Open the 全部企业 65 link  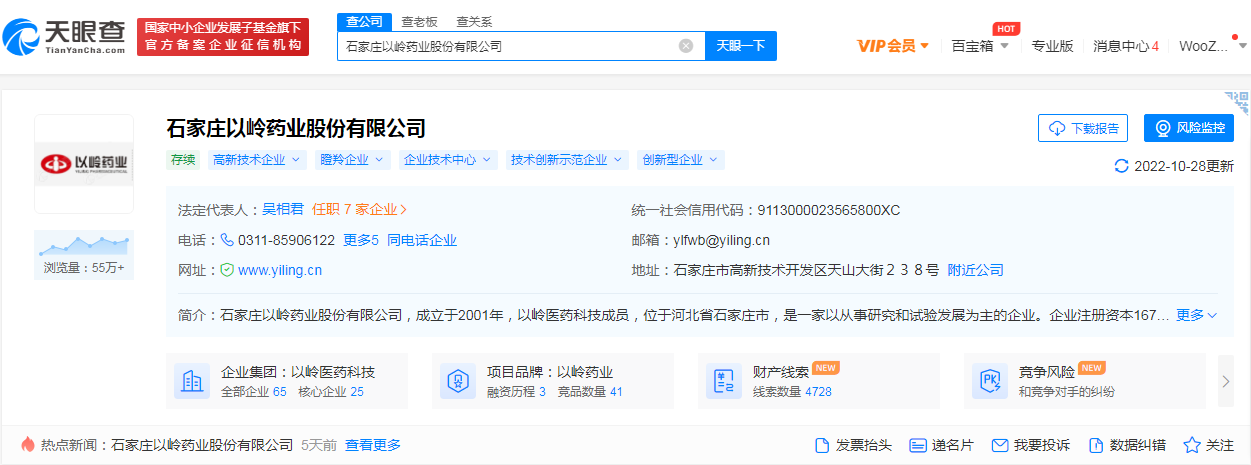pos(254,392)
